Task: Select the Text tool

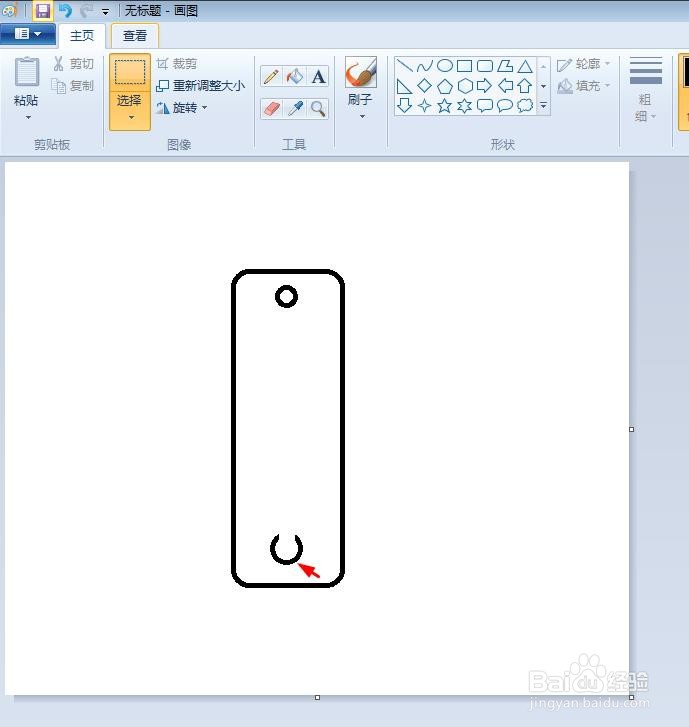Action: (318, 77)
